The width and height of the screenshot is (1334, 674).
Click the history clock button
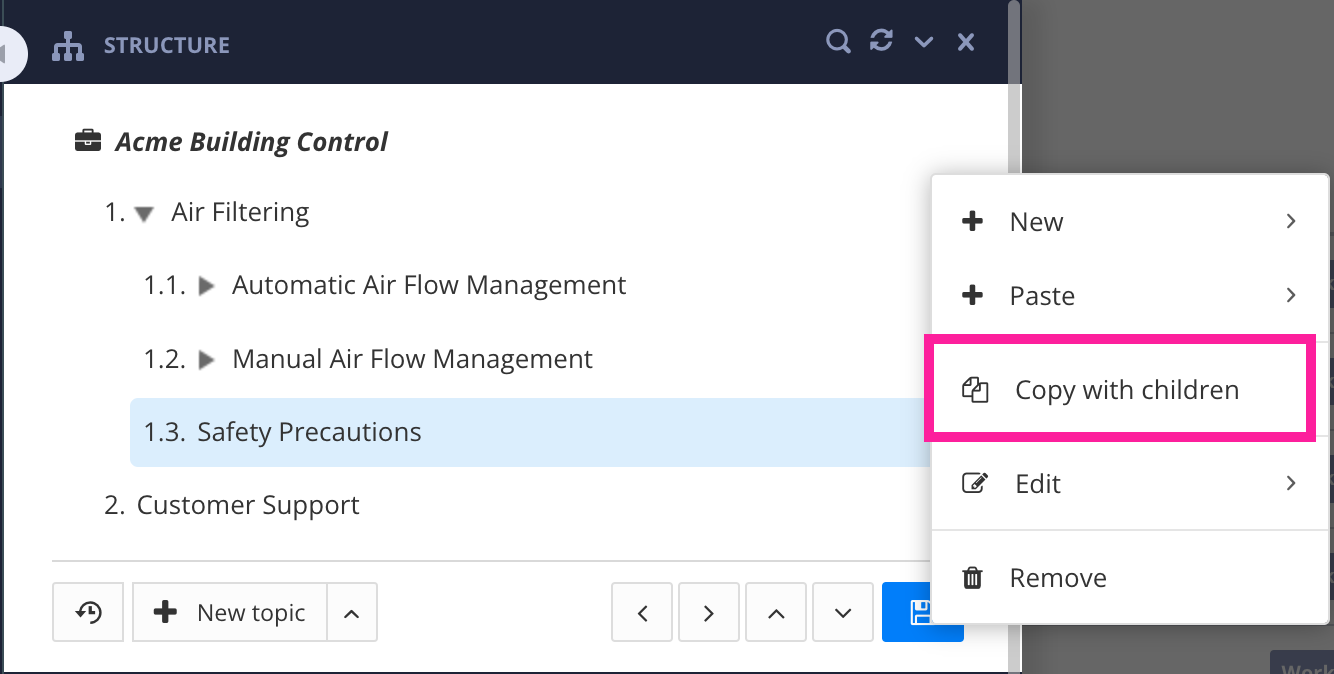tap(88, 612)
